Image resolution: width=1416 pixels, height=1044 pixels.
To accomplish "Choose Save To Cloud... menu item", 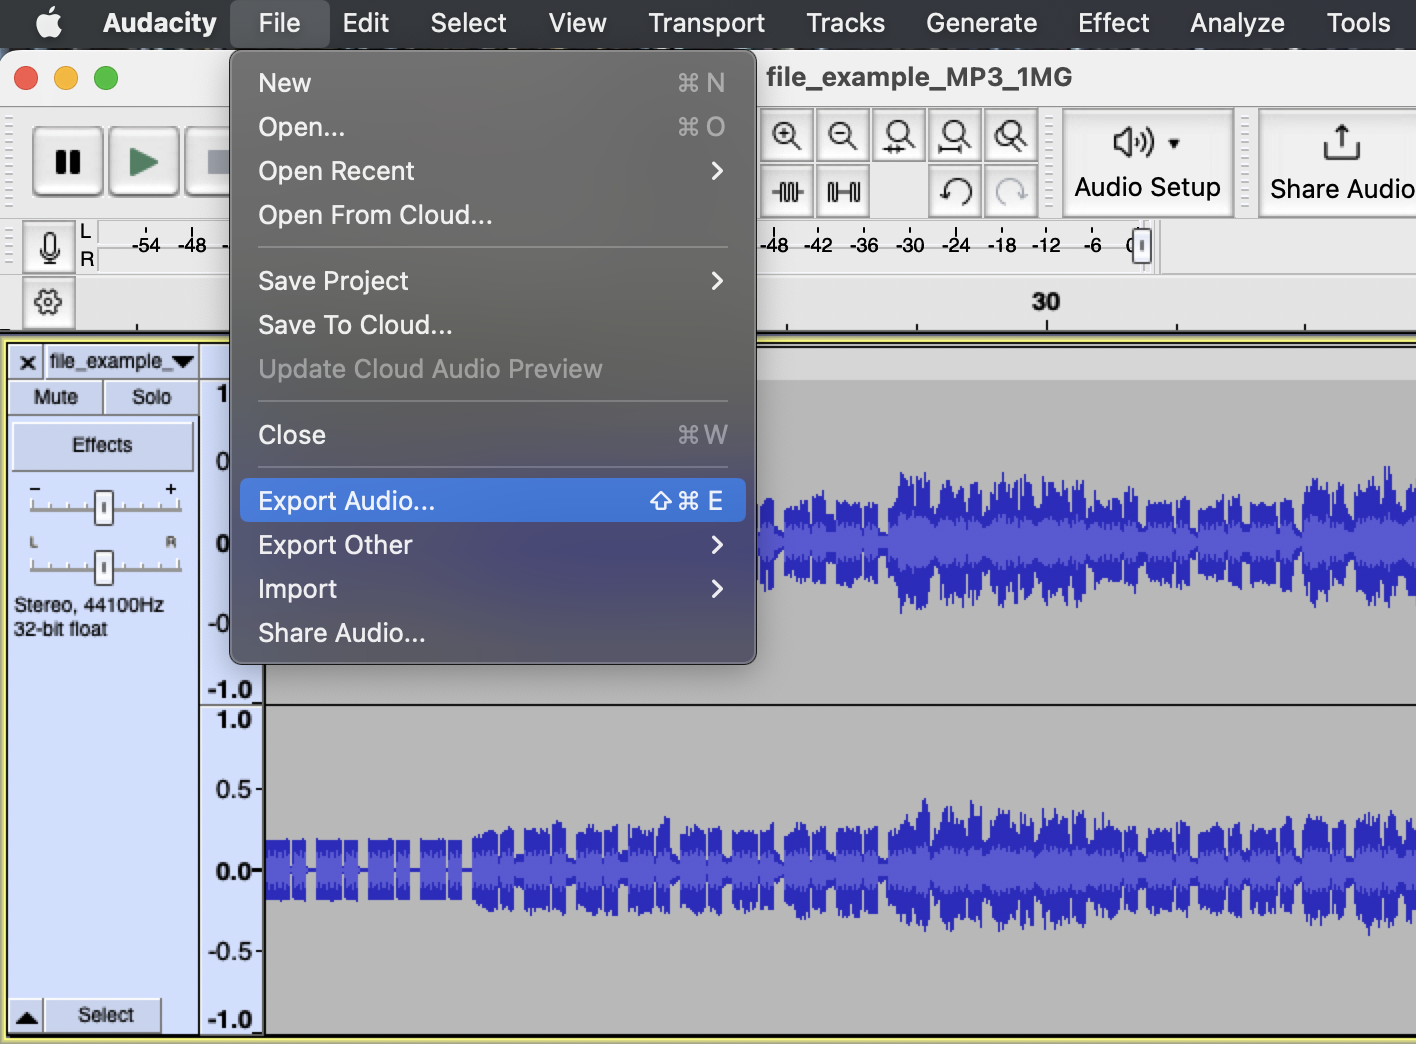I will [492, 325].
